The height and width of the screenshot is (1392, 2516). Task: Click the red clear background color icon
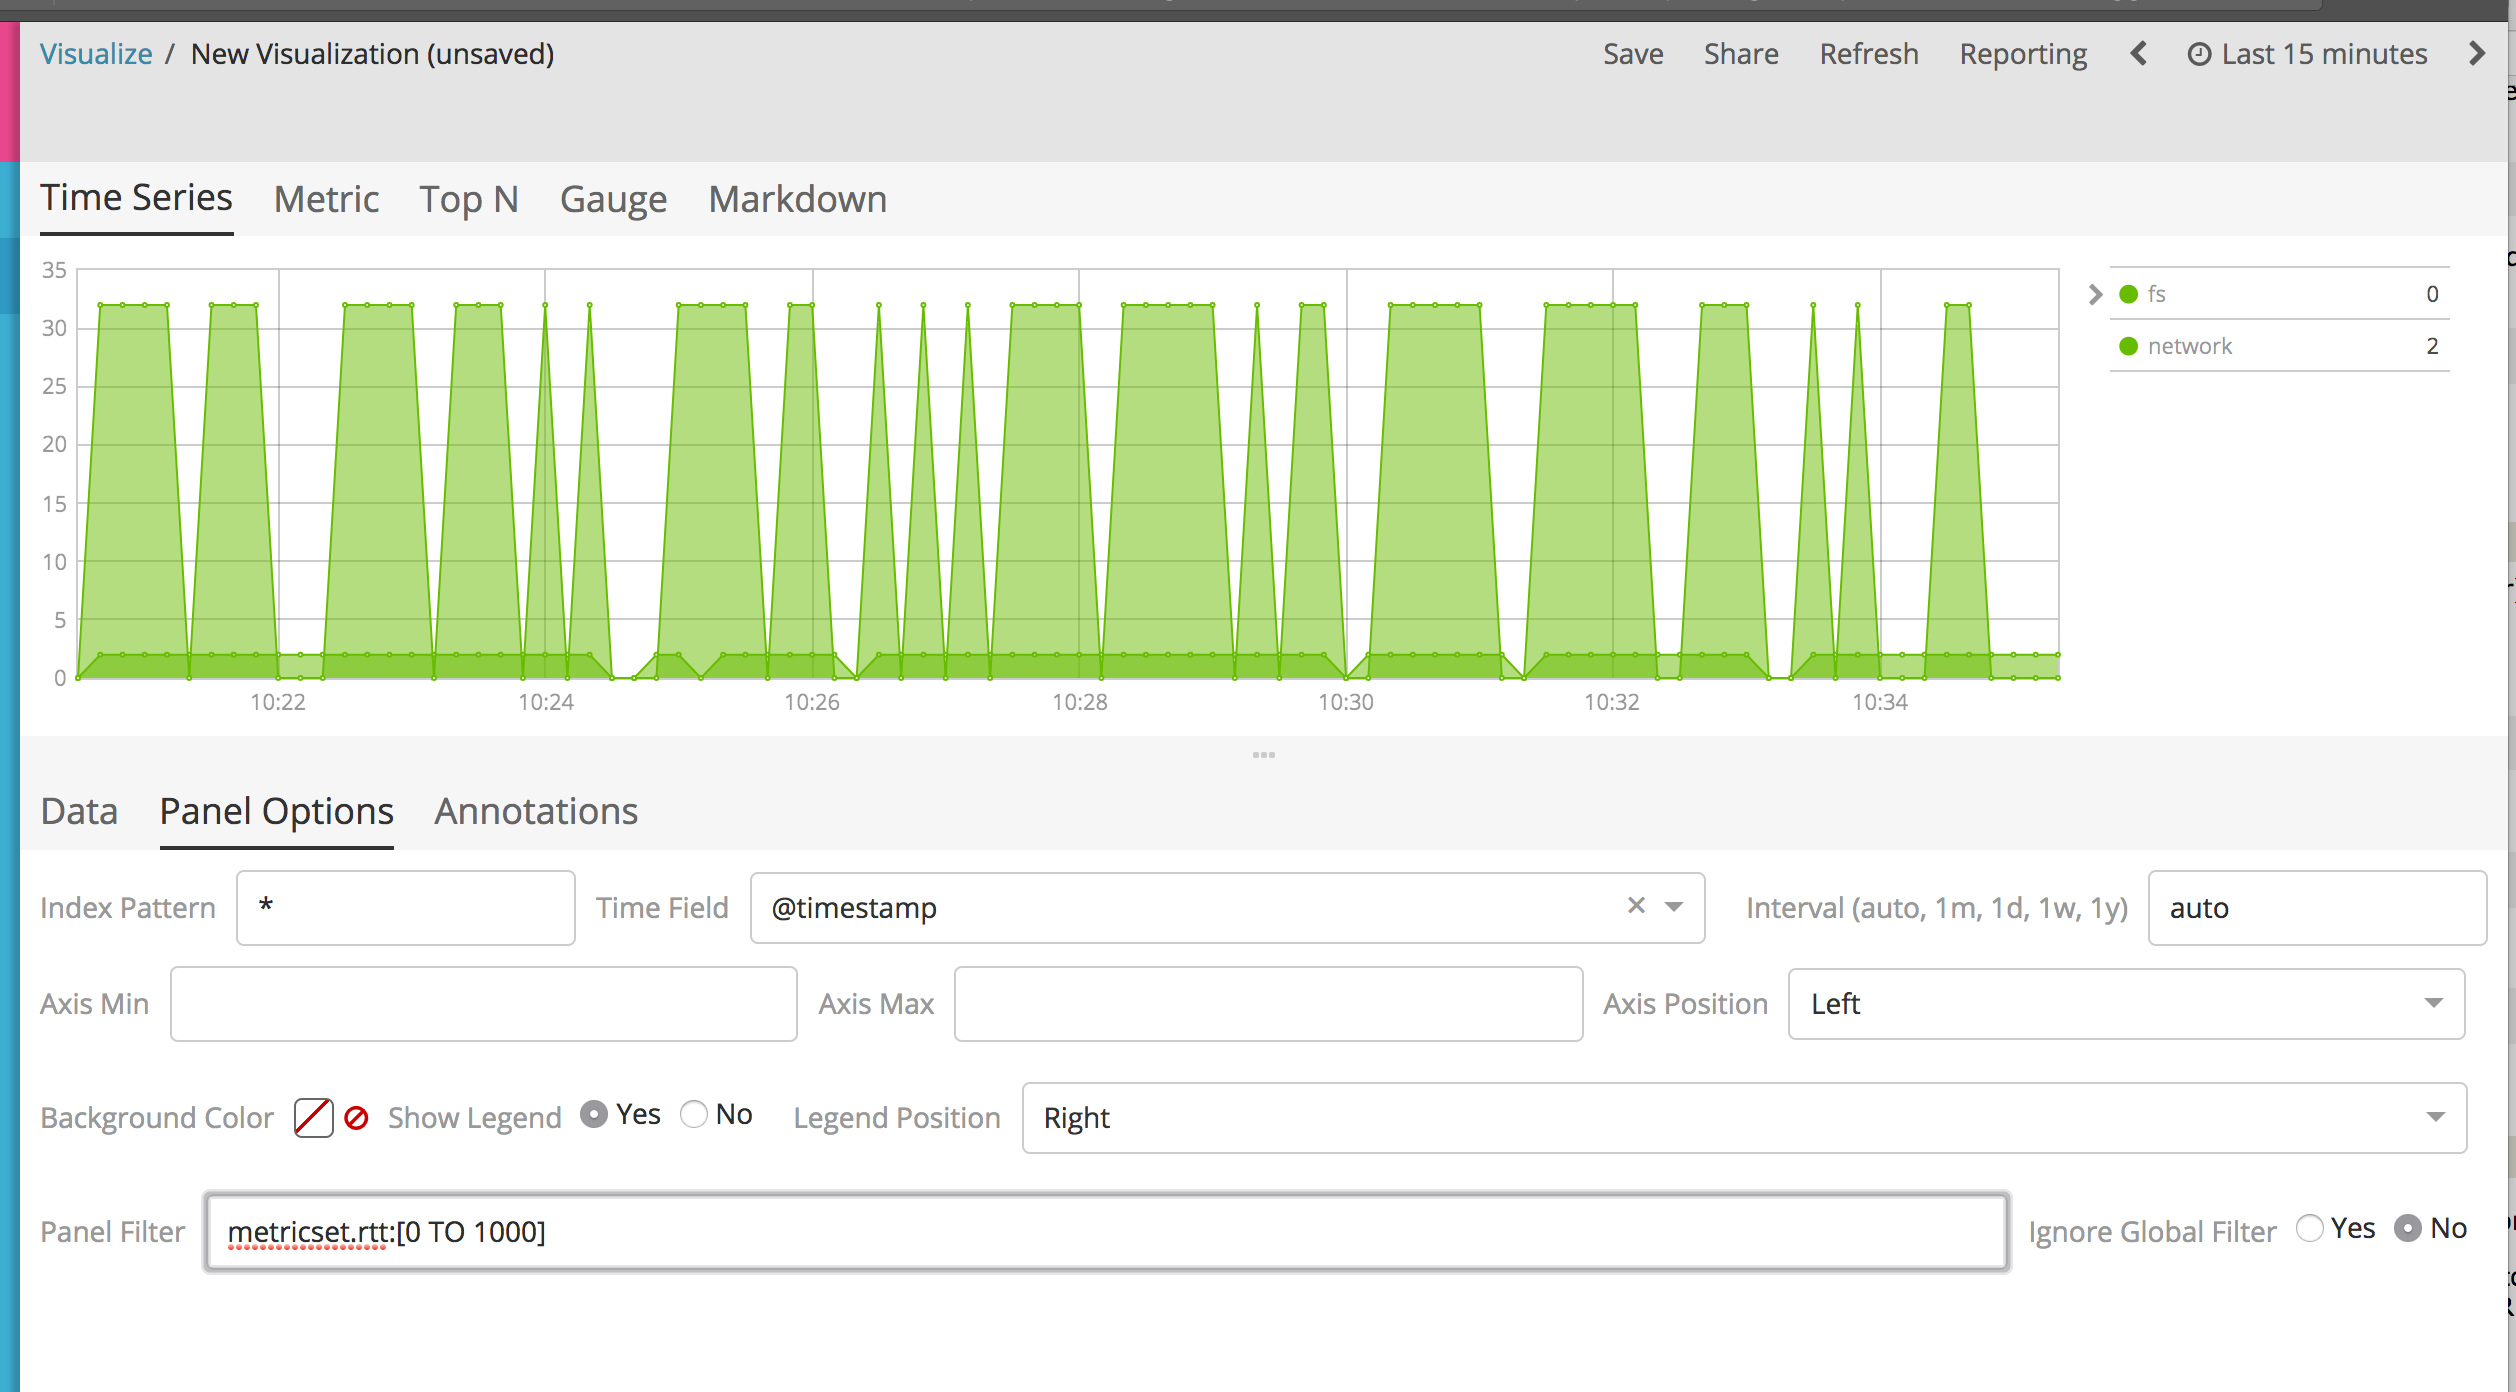click(356, 1117)
